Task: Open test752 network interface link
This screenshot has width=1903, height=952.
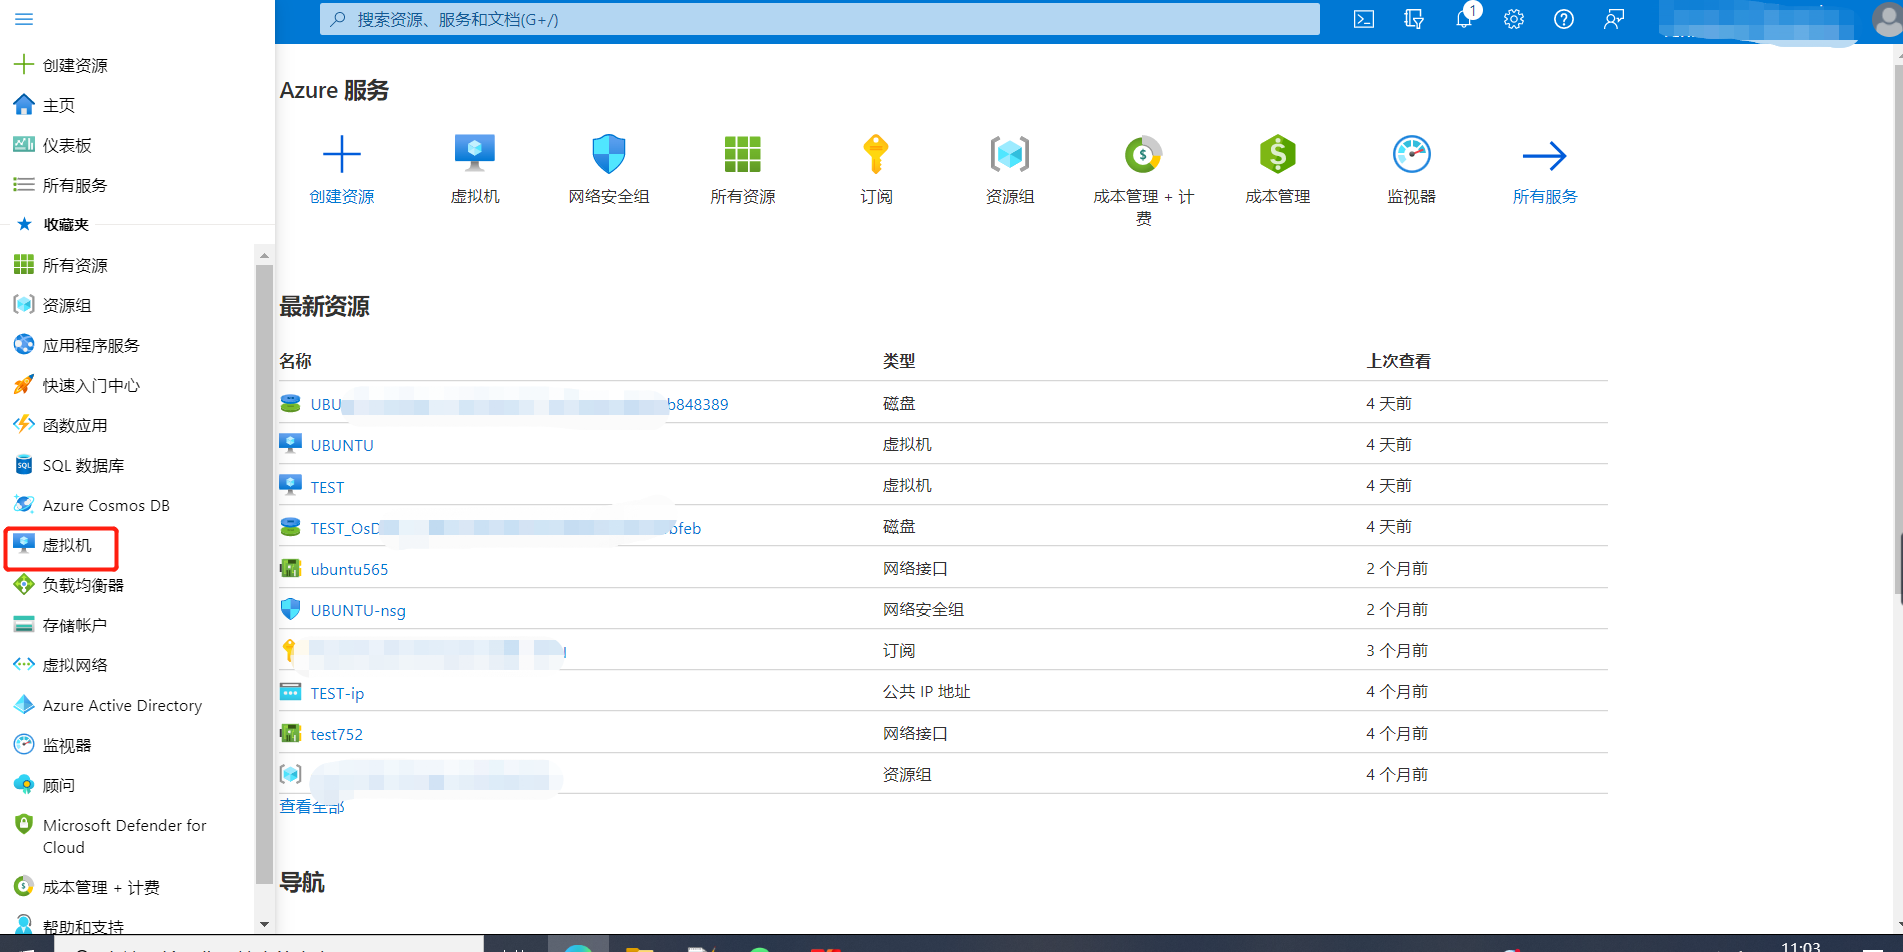Action: [336, 734]
